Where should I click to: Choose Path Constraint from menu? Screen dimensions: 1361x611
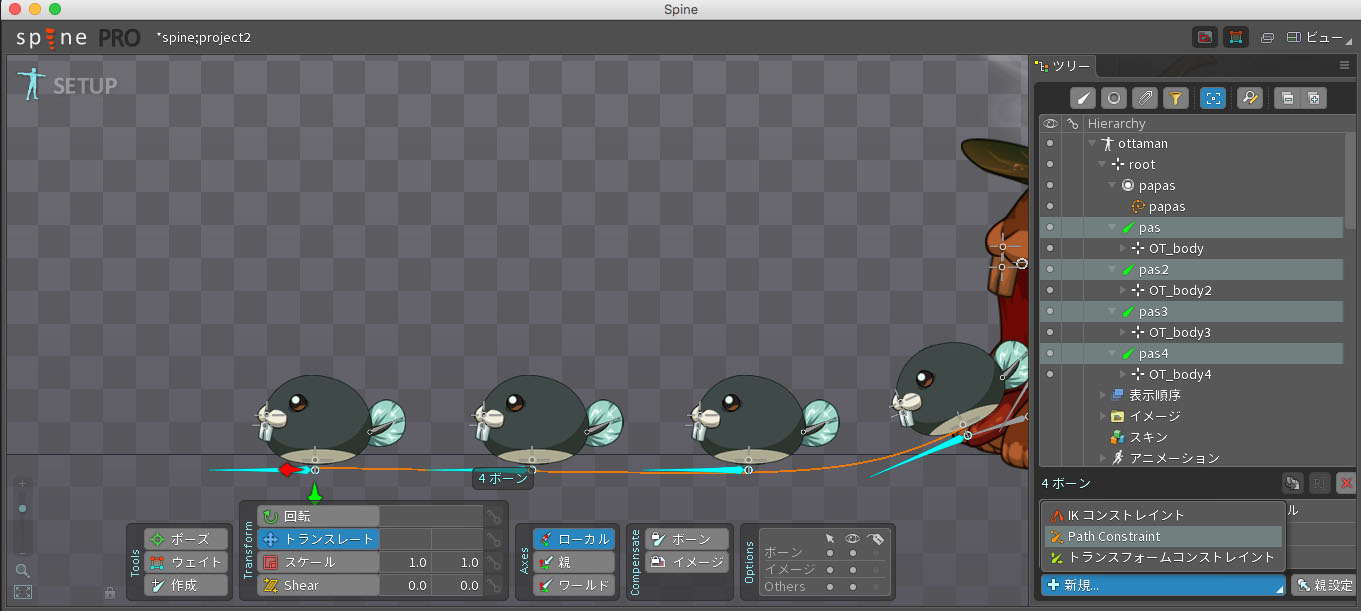click(x=1162, y=536)
